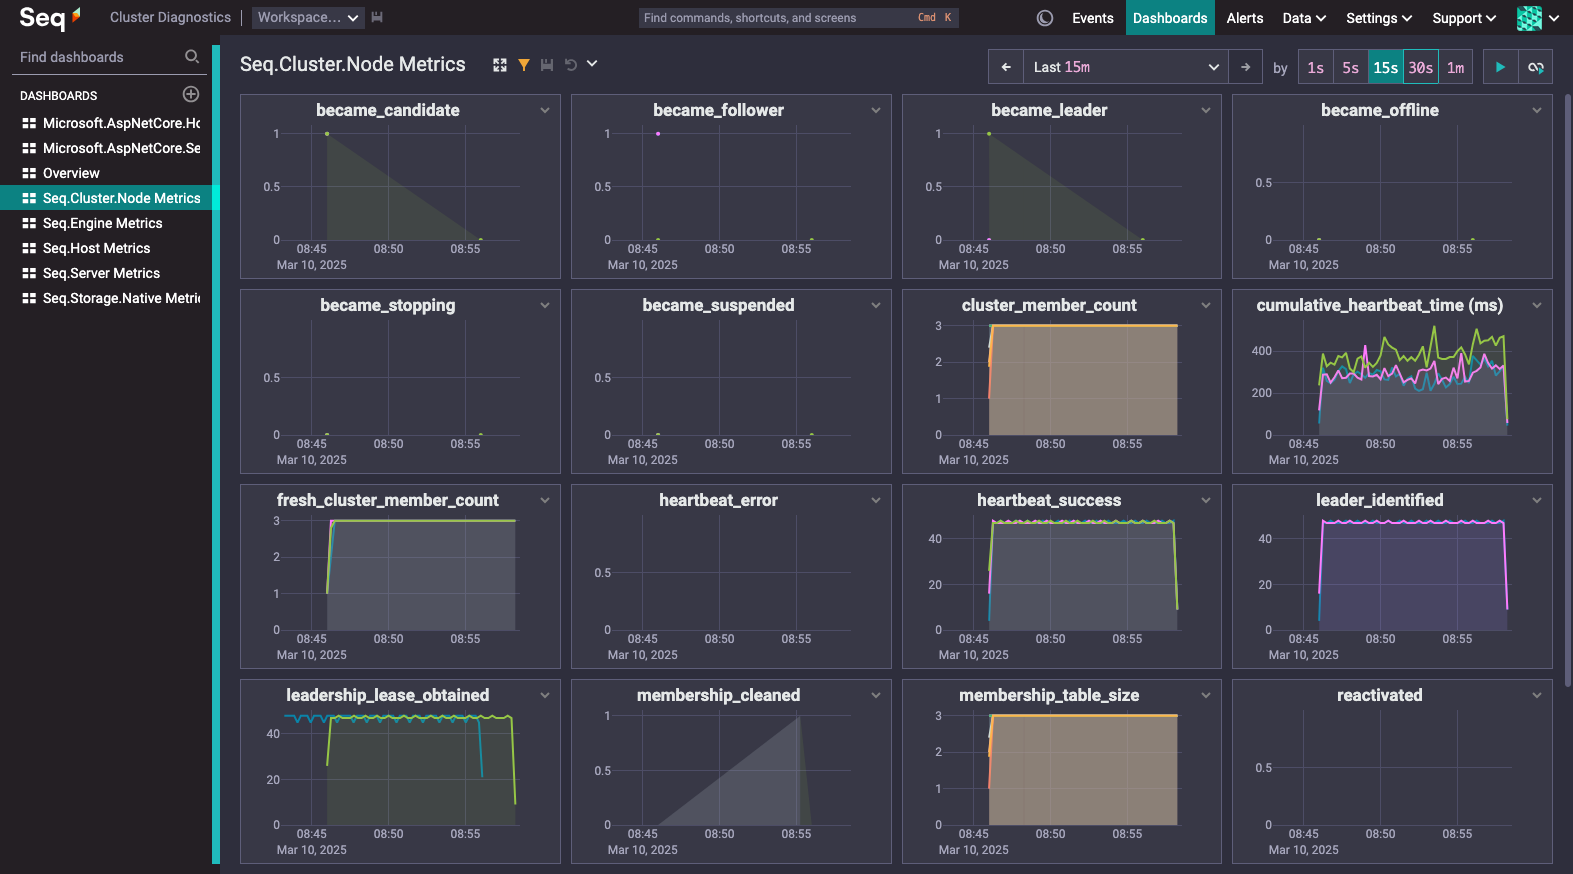The width and height of the screenshot is (1573, 874).
Task: Start auto-refresh with play button
Action: (x=1500, y=67)
